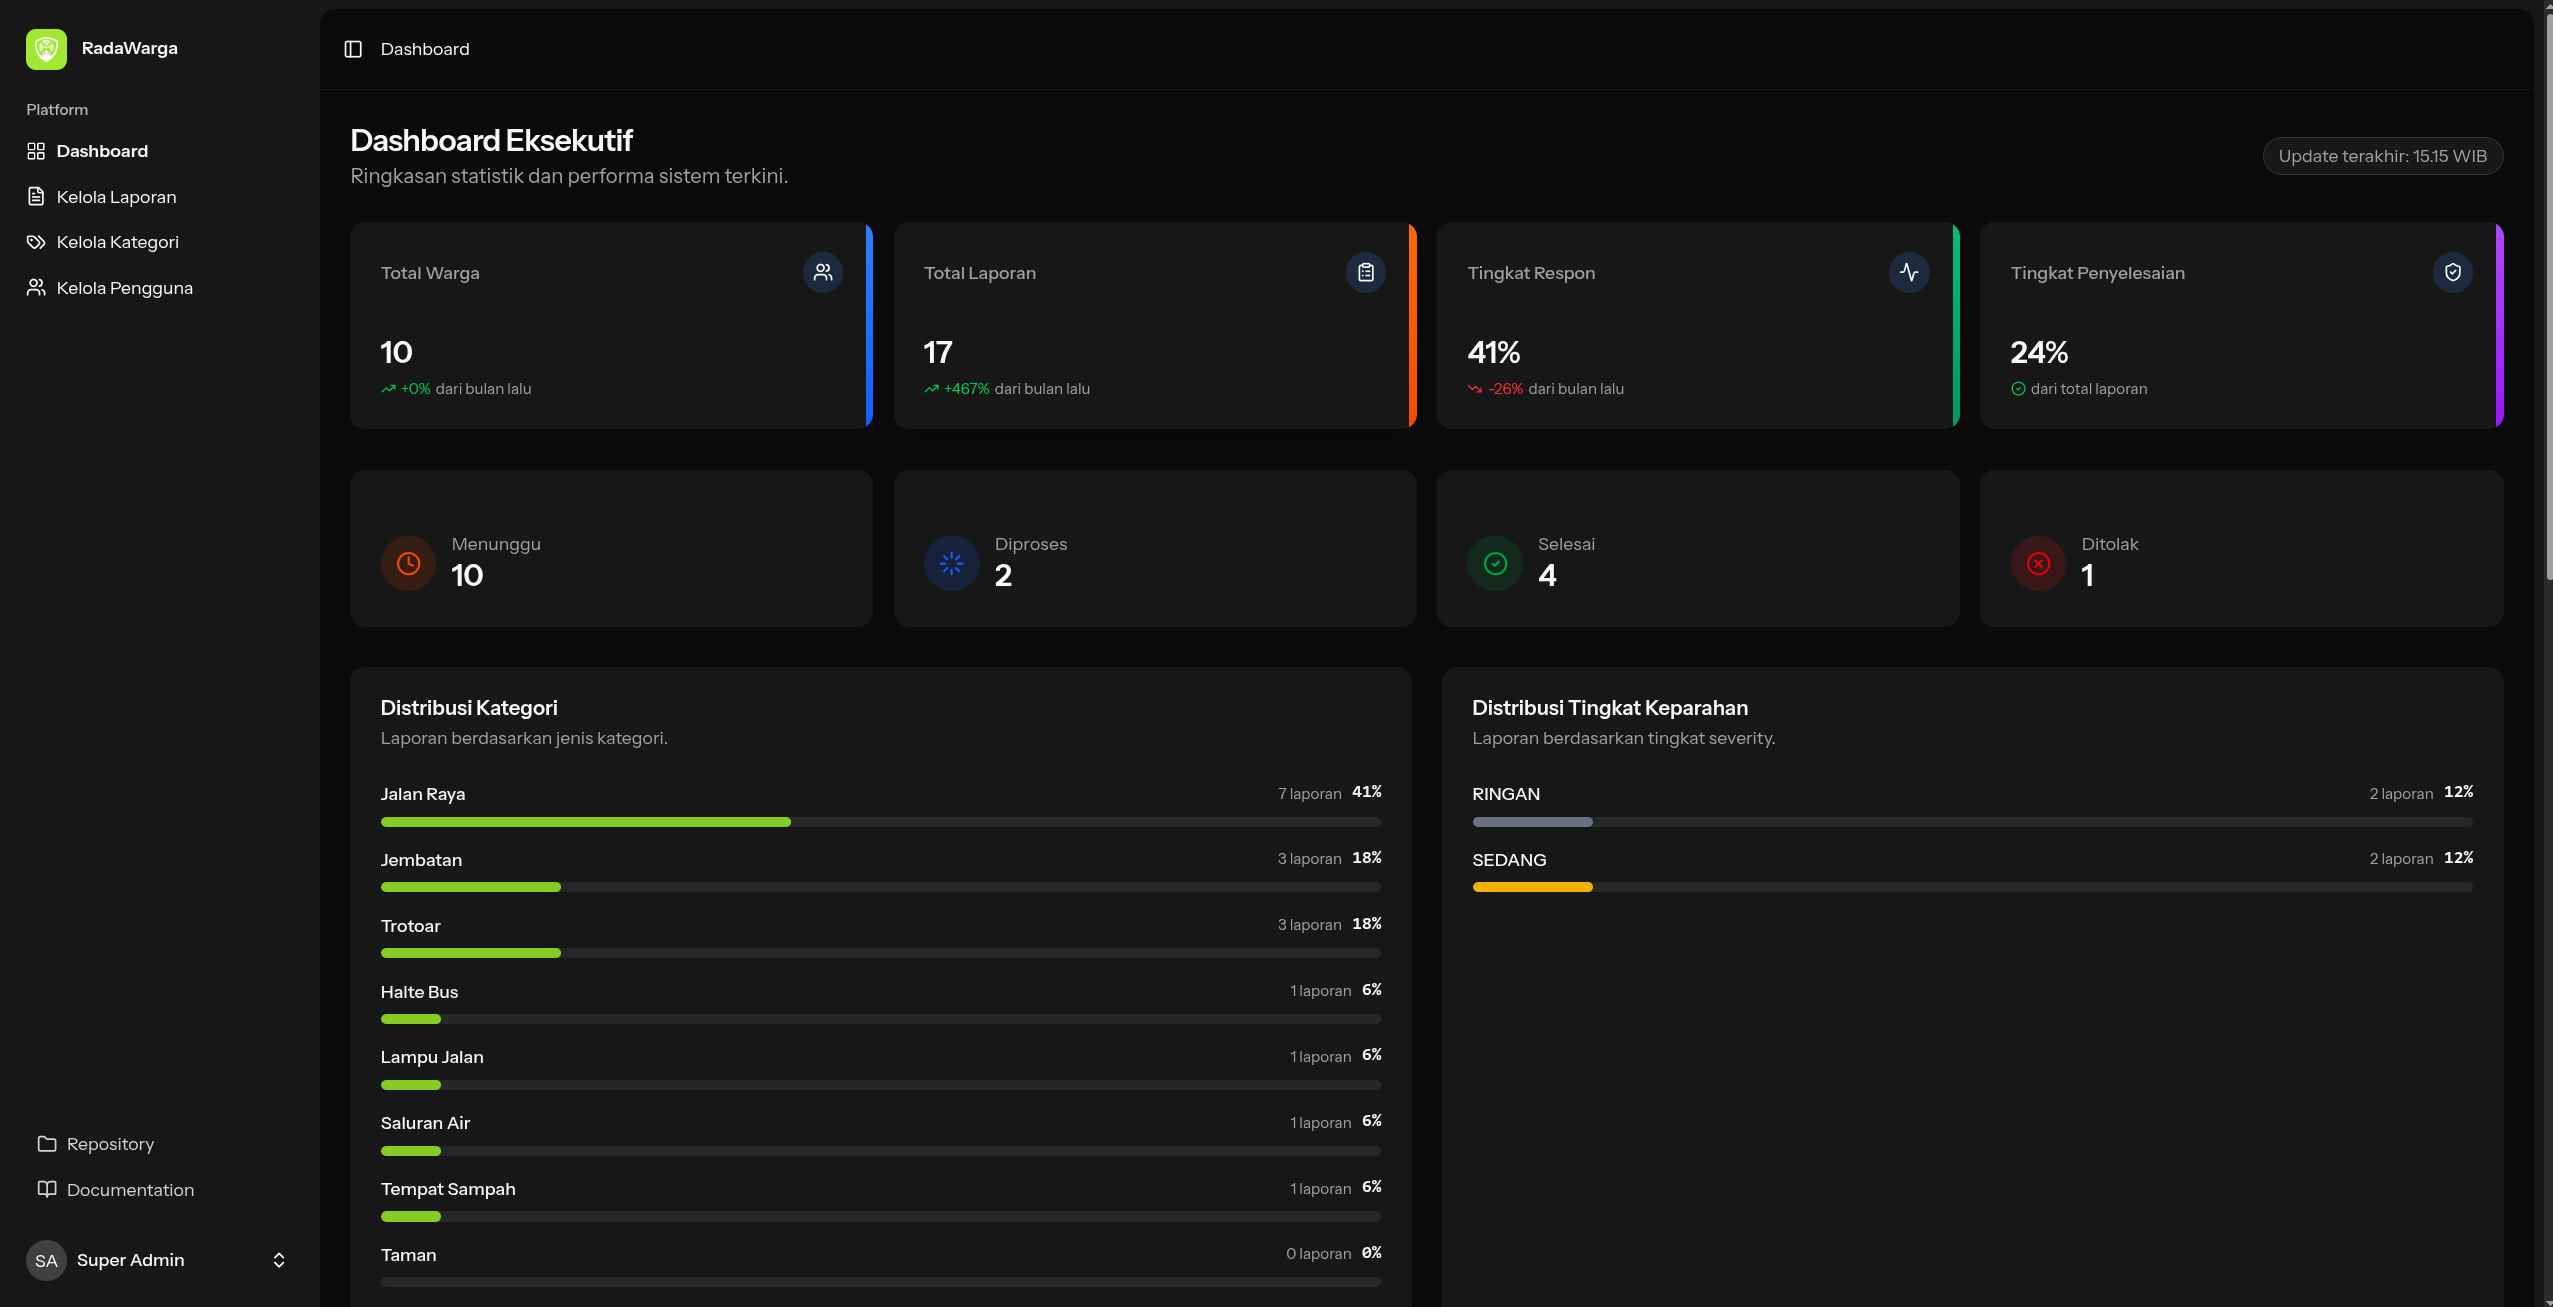Go to the Kelola Kategori page
The image size is (2553, 1307).
[117, 242]
